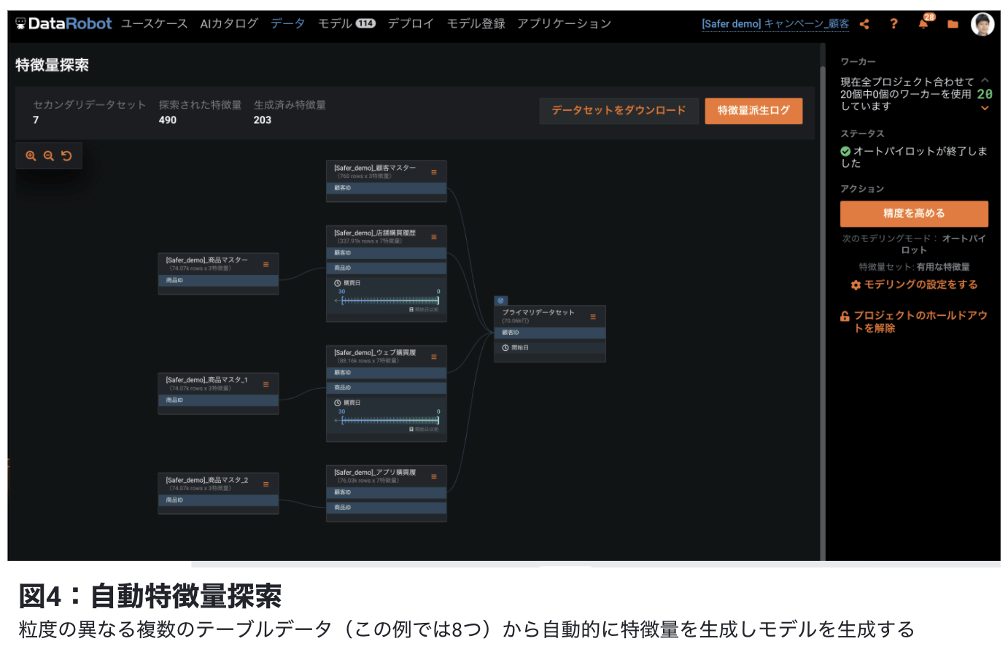This screenshot has height=652, width=1008.
Task: Open the アプリケーション tab
Action: click(x=564, y=24)
